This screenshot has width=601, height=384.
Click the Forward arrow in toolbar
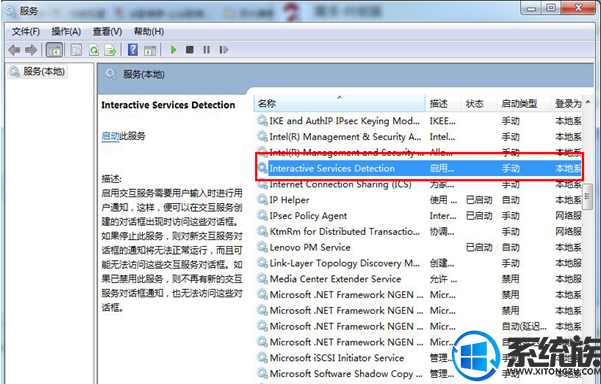point(31,50)
